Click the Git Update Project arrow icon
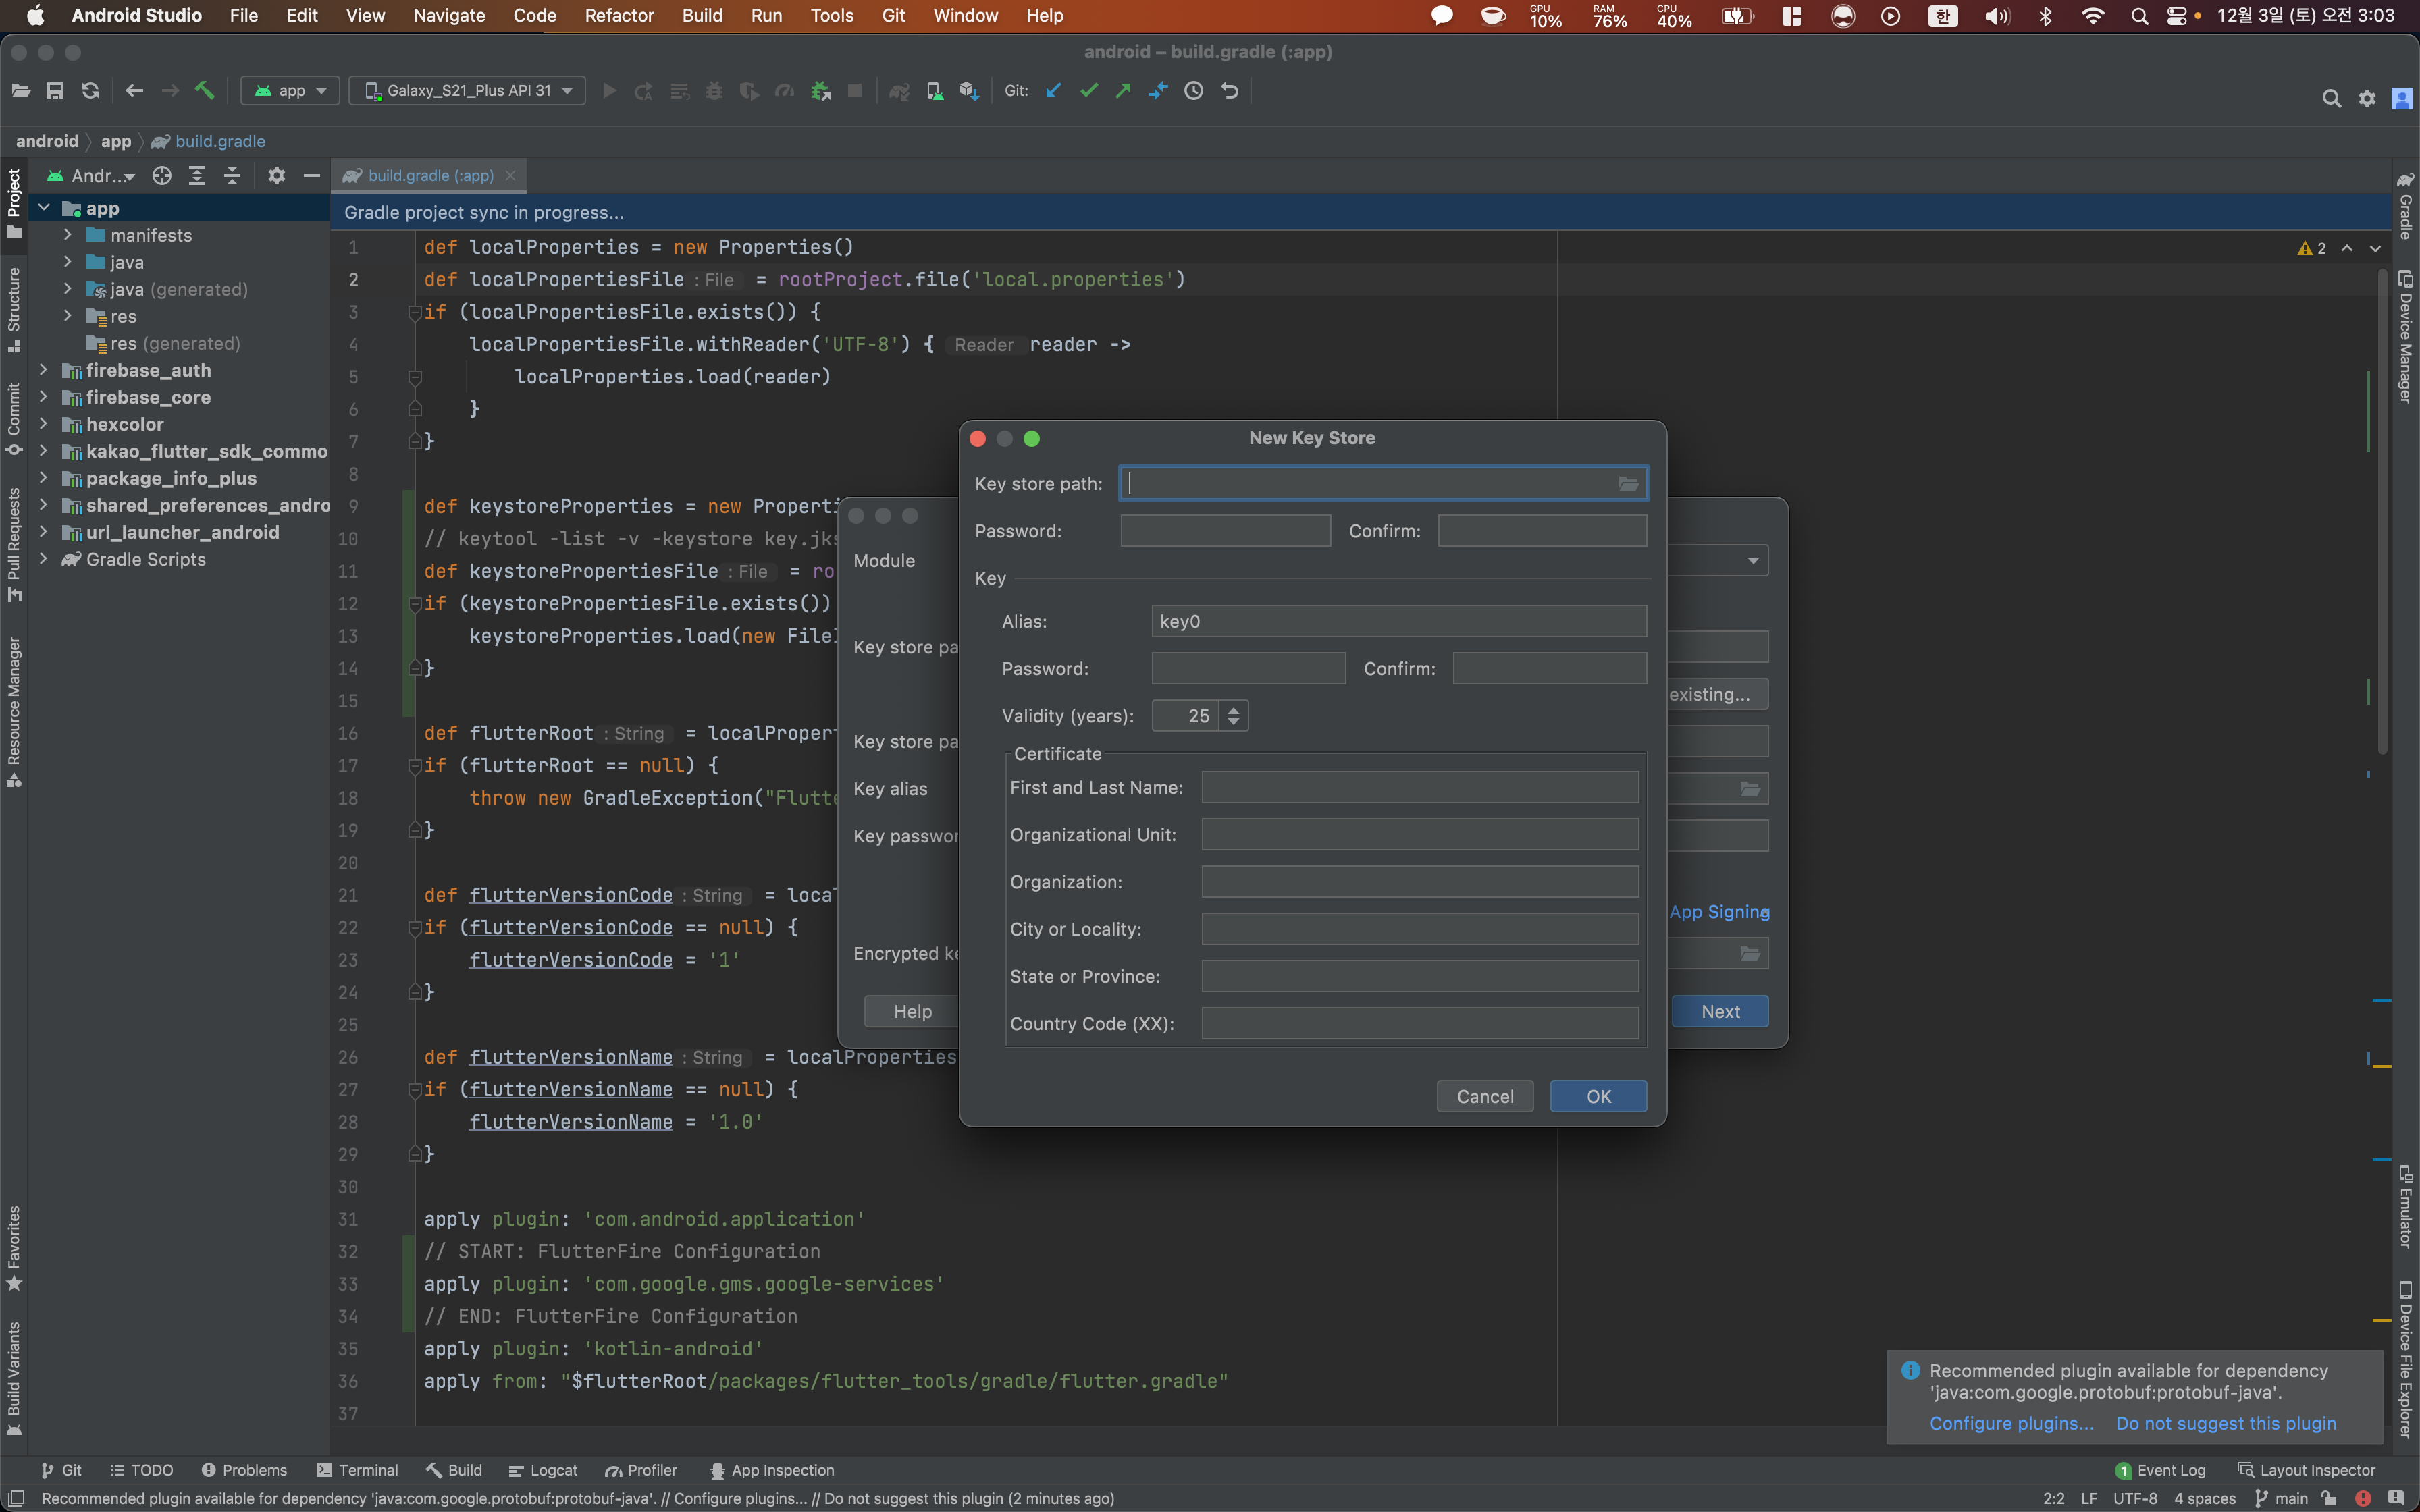 click(x=1053, y=91)
